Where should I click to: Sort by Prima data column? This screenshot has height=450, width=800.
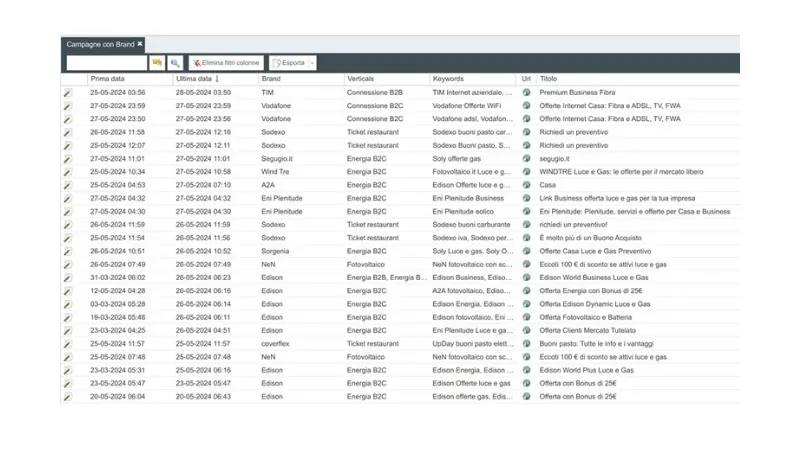point(107,79)
